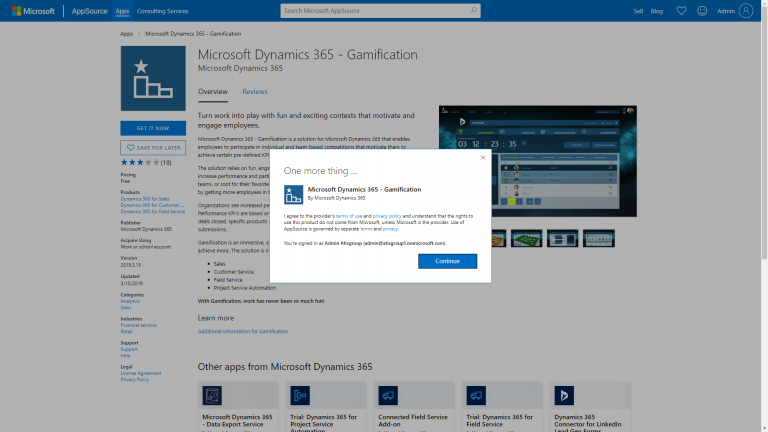Switch to the Reviews tab
Screen dimensions: 768x432
pos(254,91)
